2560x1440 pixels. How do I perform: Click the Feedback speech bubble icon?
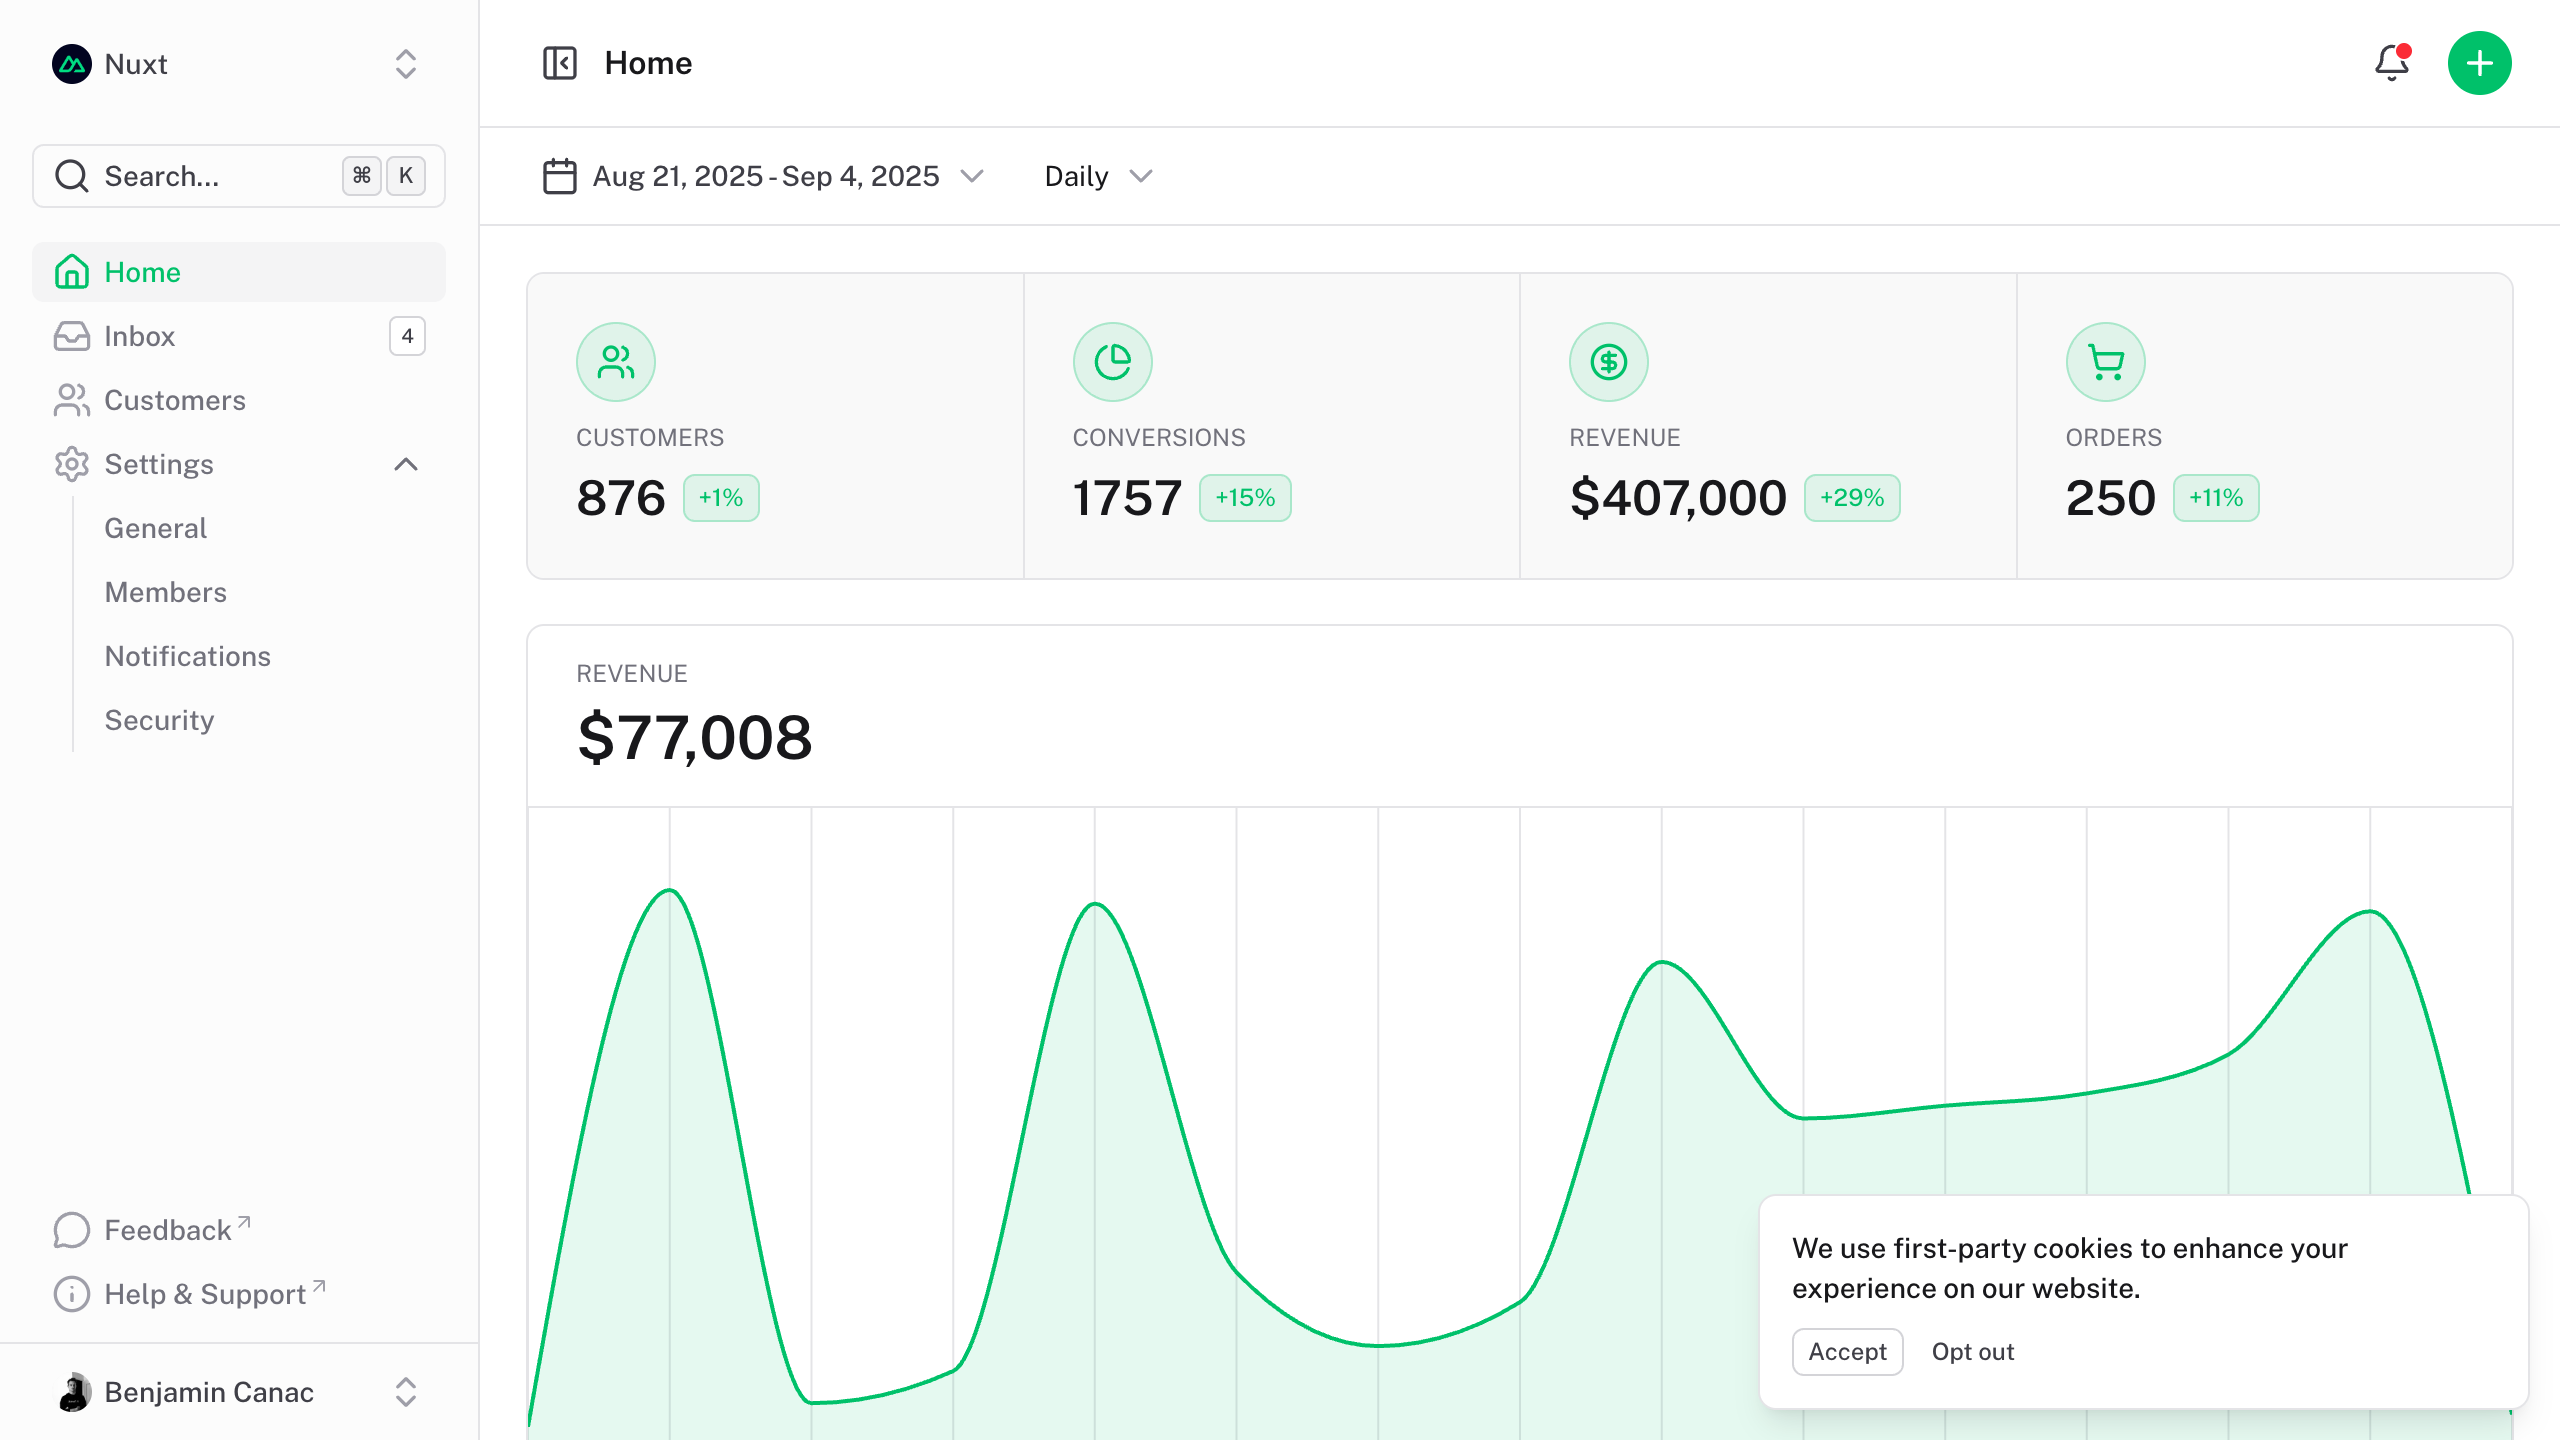point(70,1230)
